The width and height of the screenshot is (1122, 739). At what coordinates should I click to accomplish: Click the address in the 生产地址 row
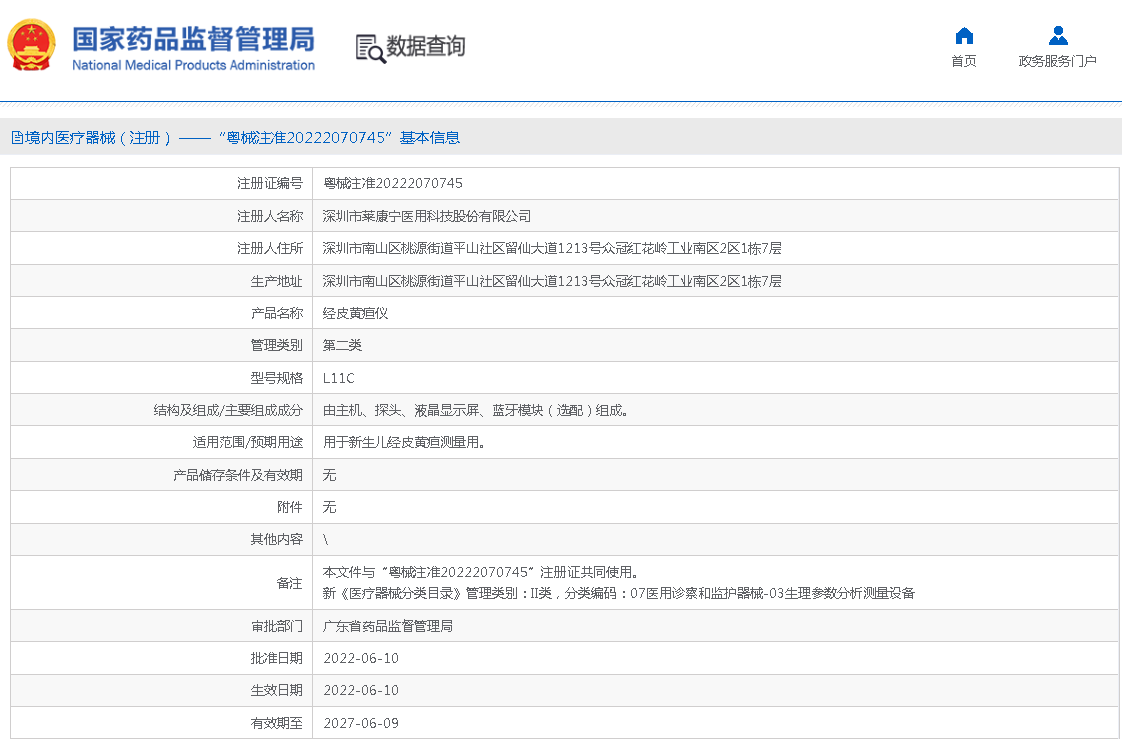(x=552, y=281)
